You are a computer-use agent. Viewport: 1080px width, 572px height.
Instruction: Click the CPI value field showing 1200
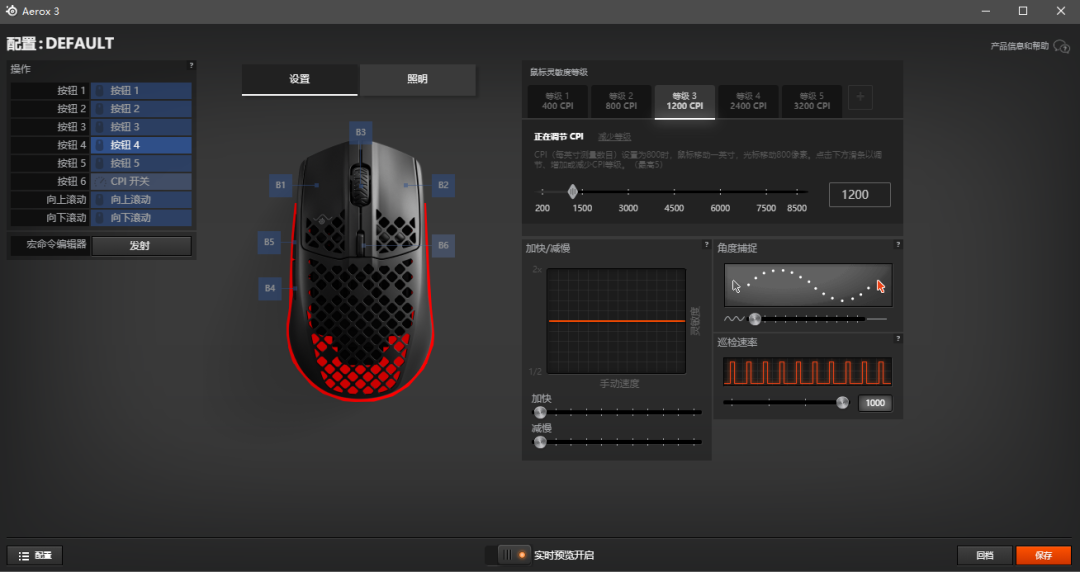tap(860, 194)
